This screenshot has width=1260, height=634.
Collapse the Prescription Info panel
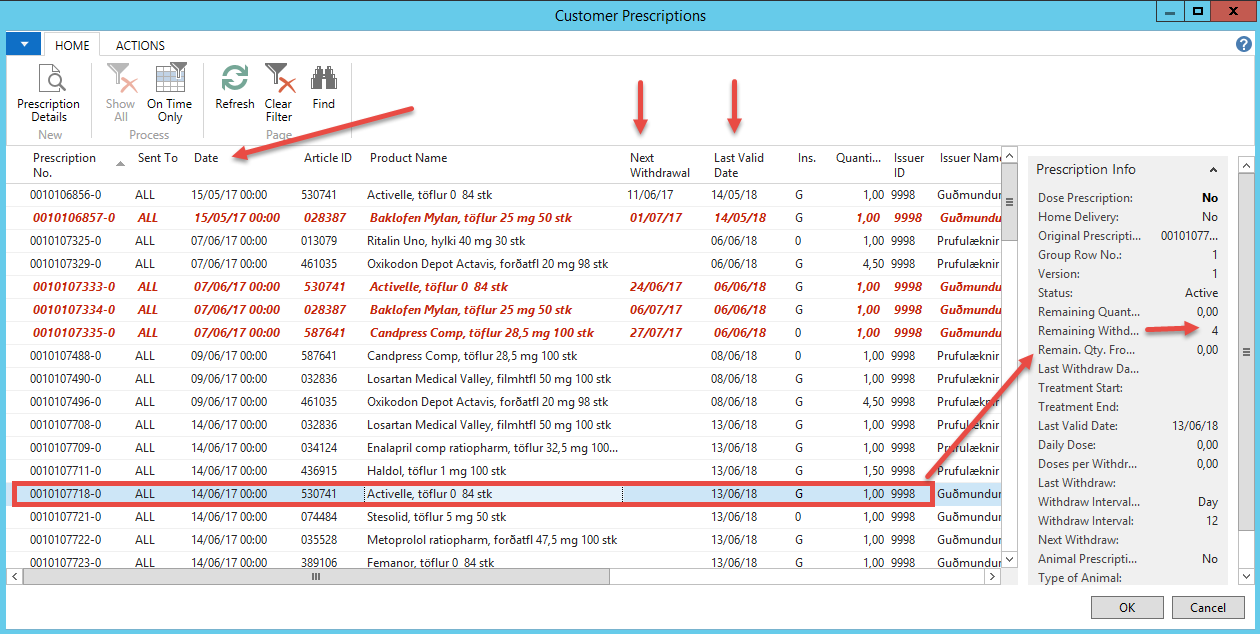(1213, 170)
